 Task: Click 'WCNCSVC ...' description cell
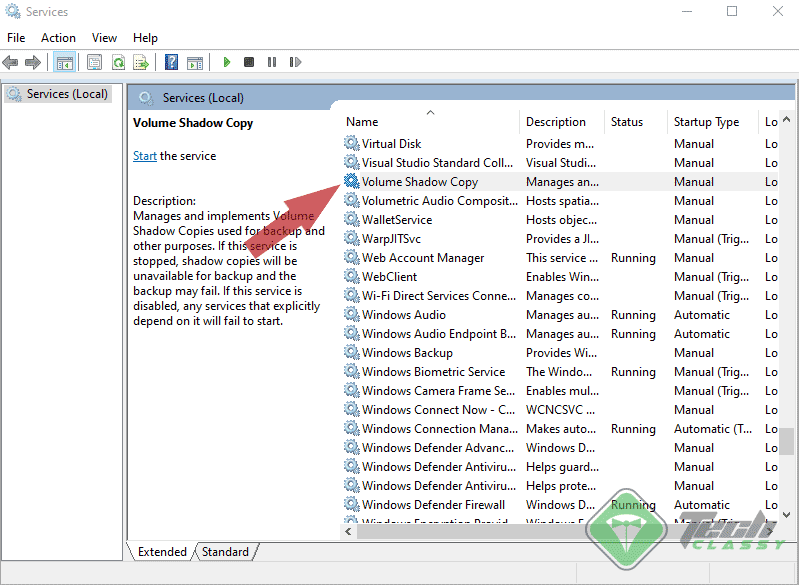(560, 410)
